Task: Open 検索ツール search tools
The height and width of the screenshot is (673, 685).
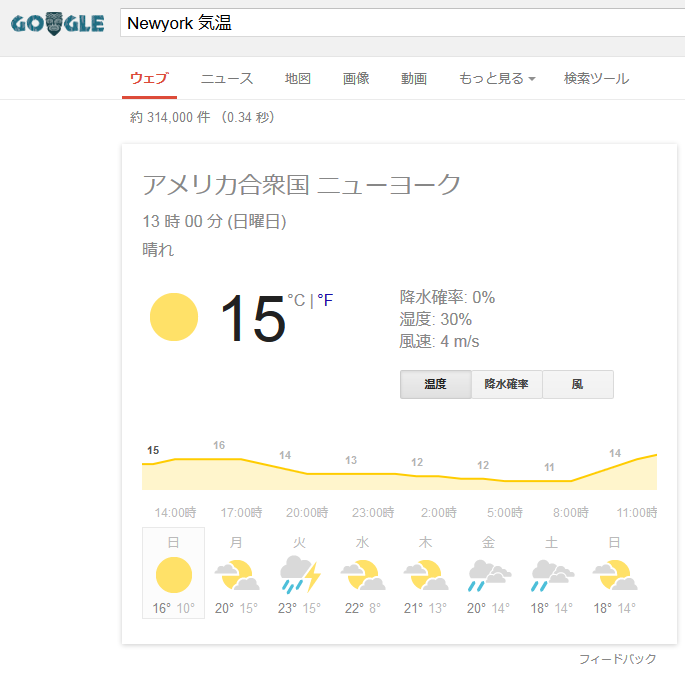Action: [596, 79]
